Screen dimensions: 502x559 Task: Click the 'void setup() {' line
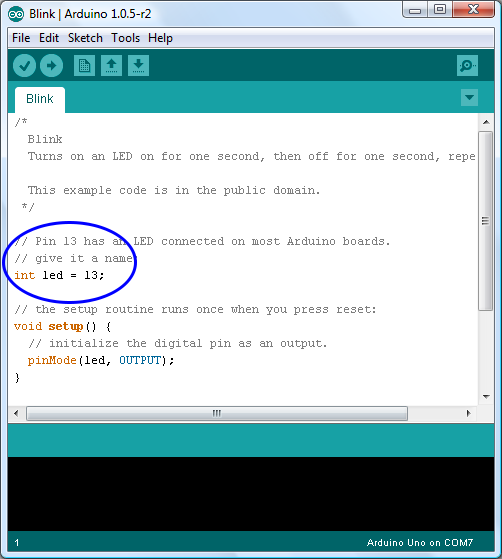[62, 327]
